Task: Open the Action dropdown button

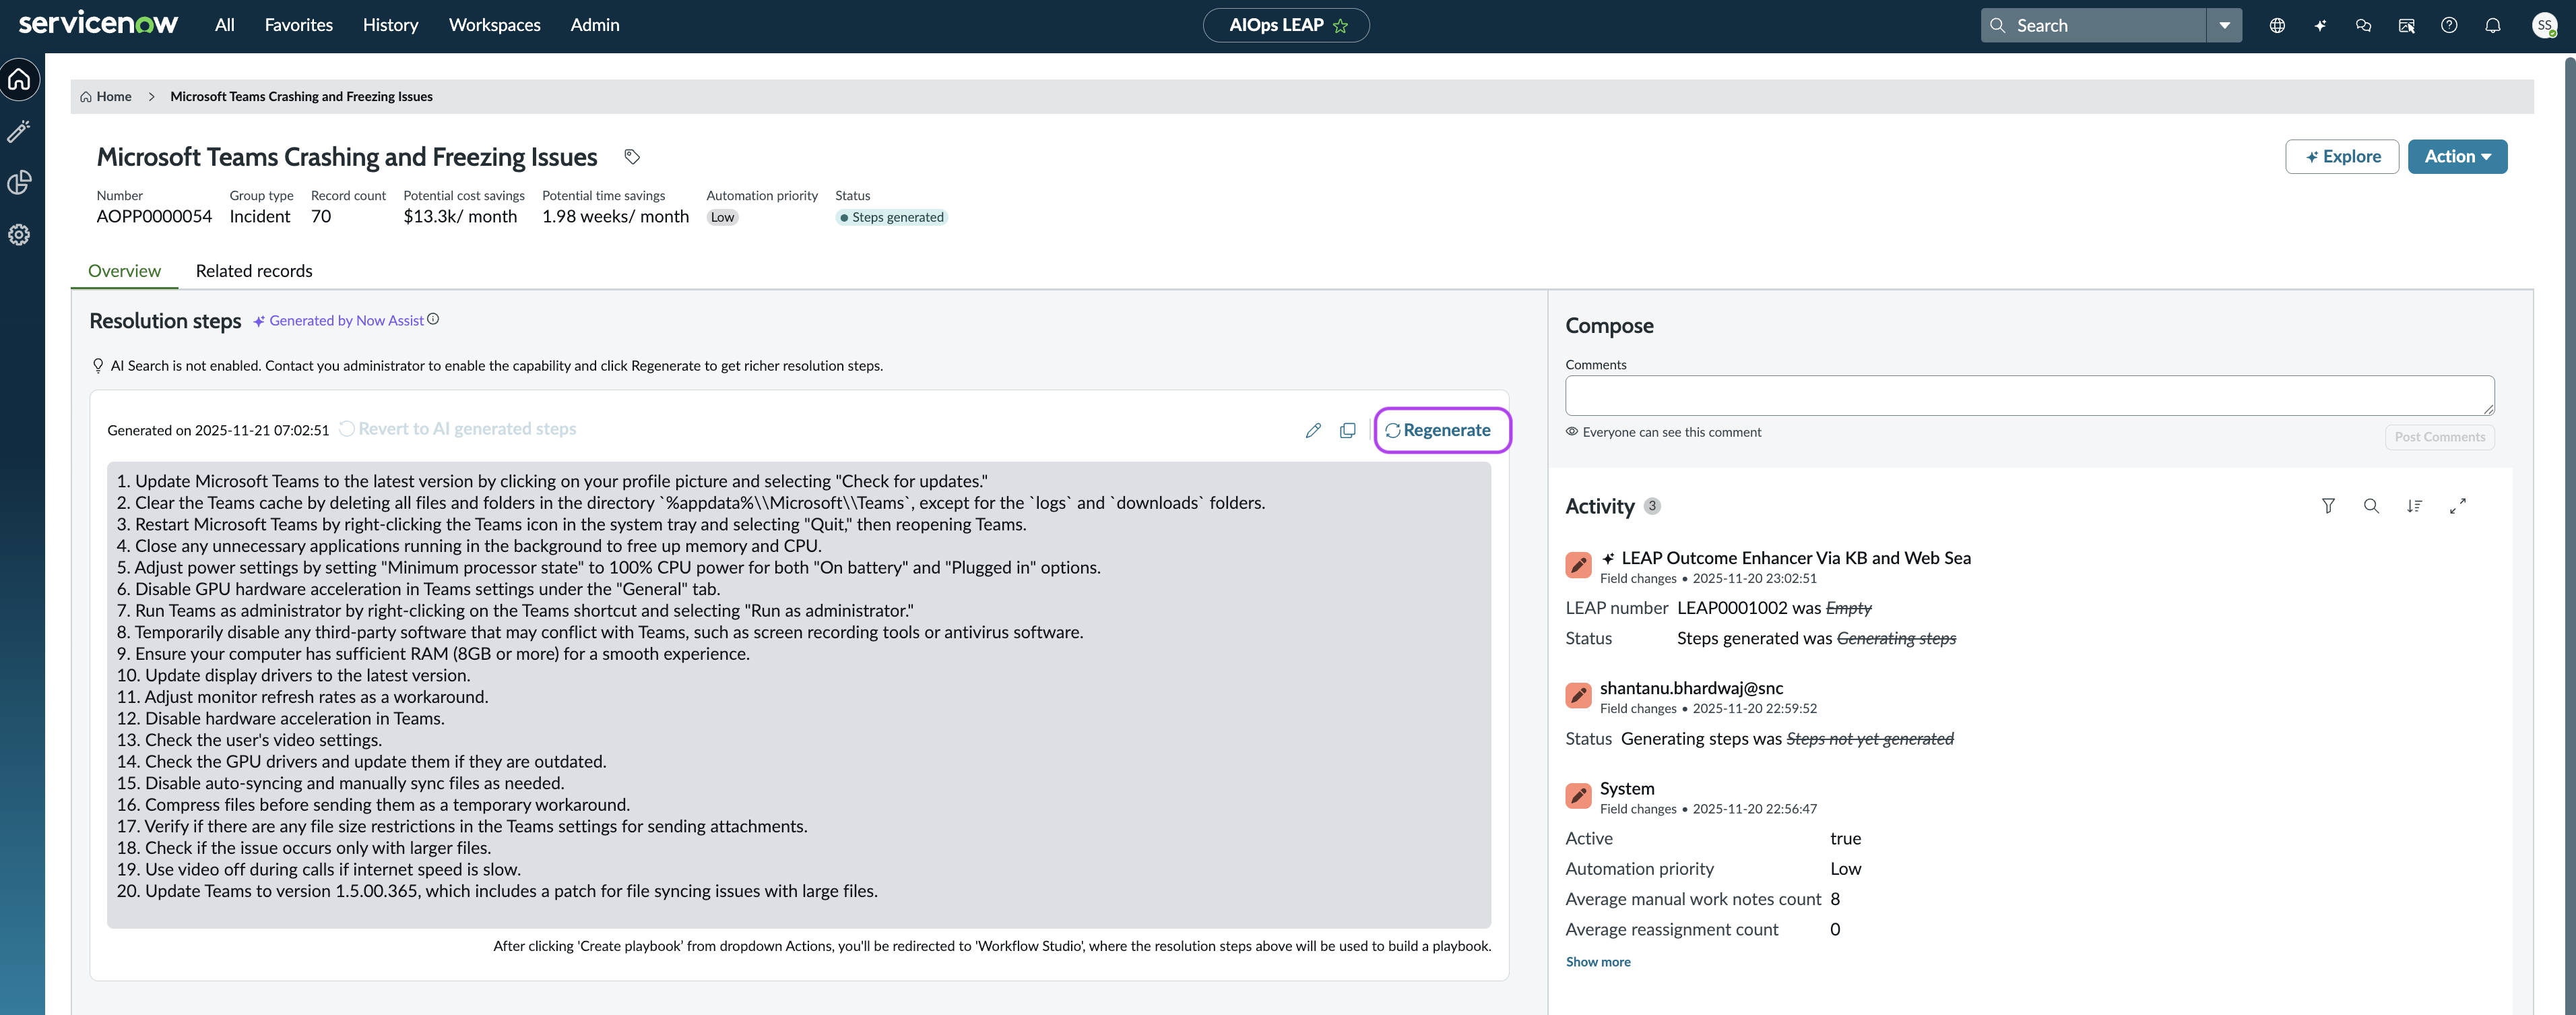Action: click(2457, 157)
